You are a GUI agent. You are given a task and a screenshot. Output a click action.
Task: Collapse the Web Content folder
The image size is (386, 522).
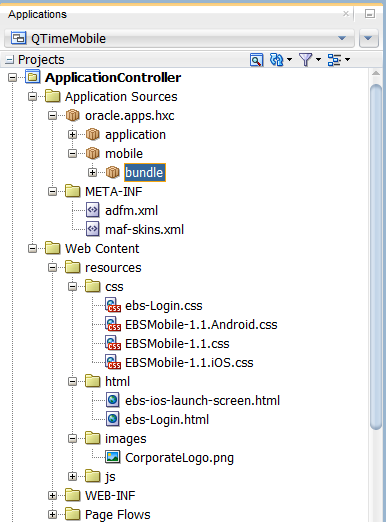coord(32,249)
